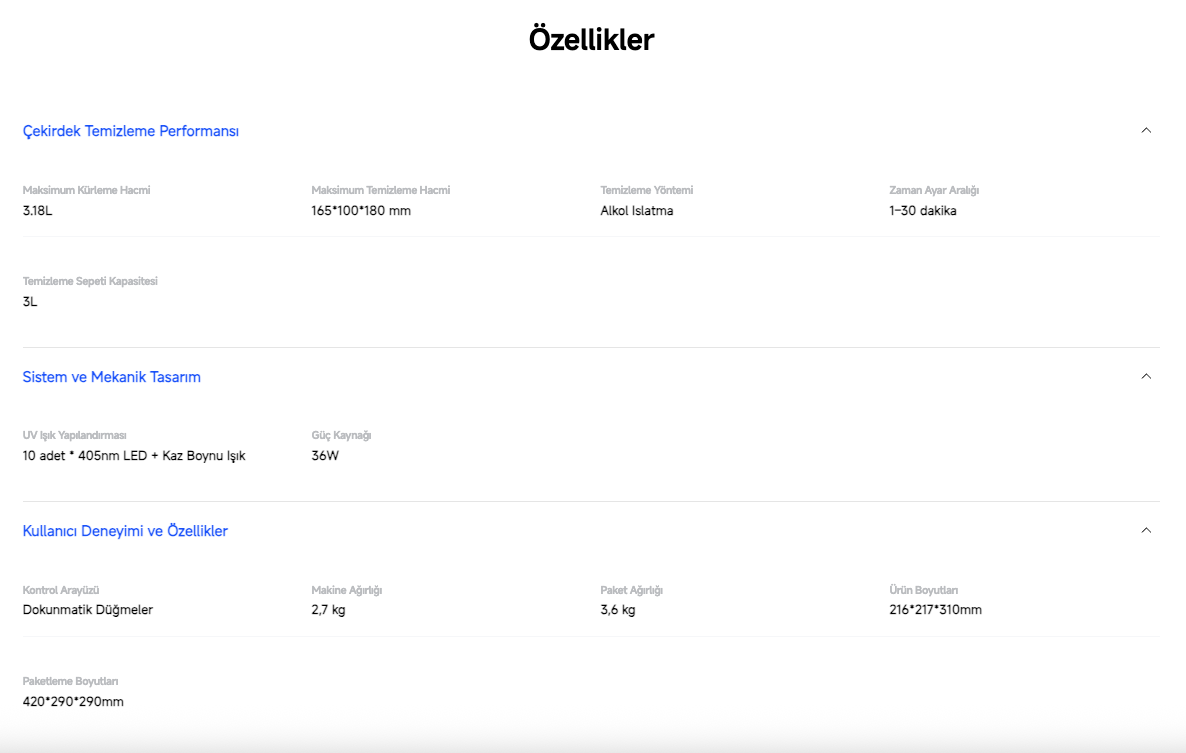Click the Dokunmatik Düğmeler control value
1186x753 pixels.
click(88, 610)
